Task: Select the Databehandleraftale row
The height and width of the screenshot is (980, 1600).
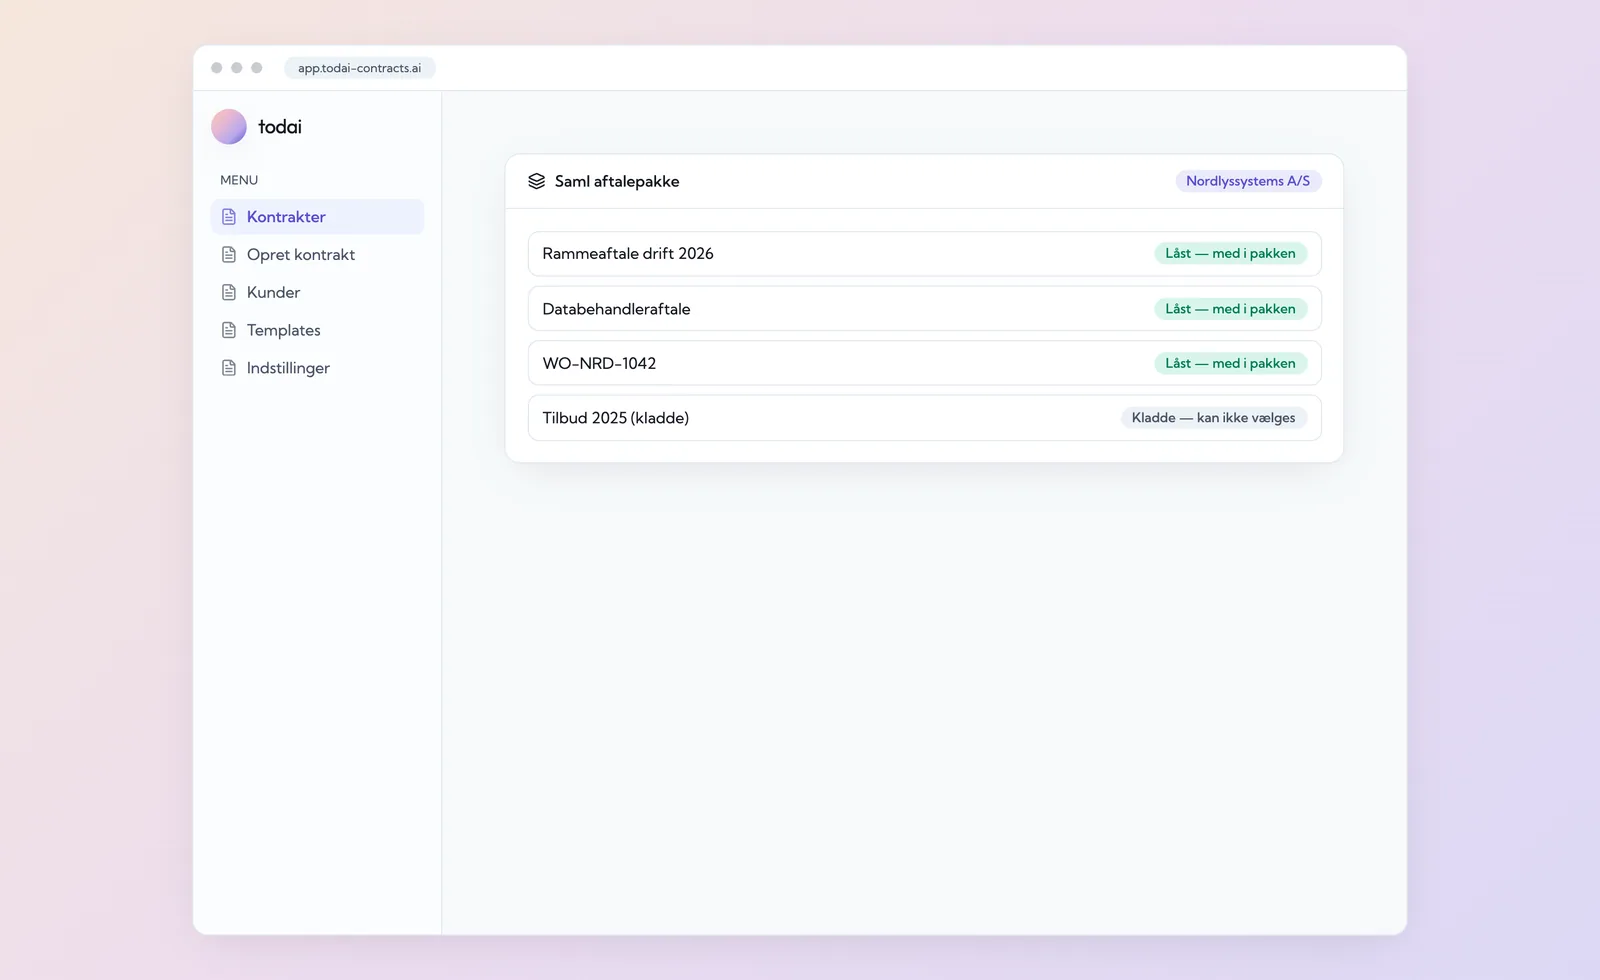Action: coord(925,309)
